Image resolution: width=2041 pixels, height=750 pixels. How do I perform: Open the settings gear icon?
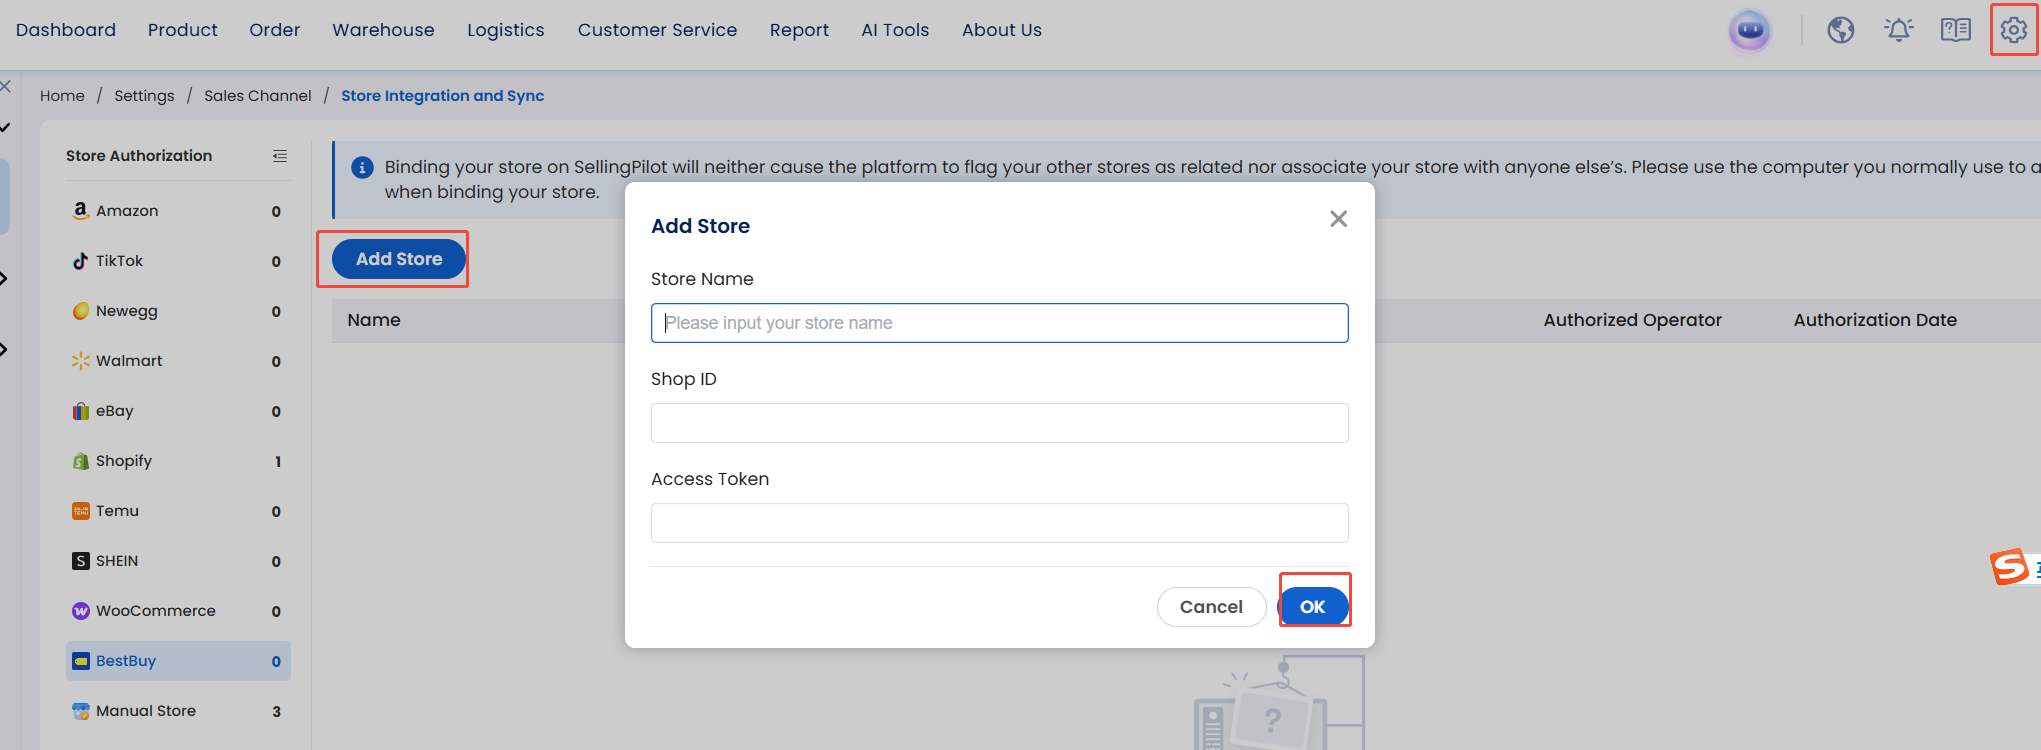[2013, 30]
